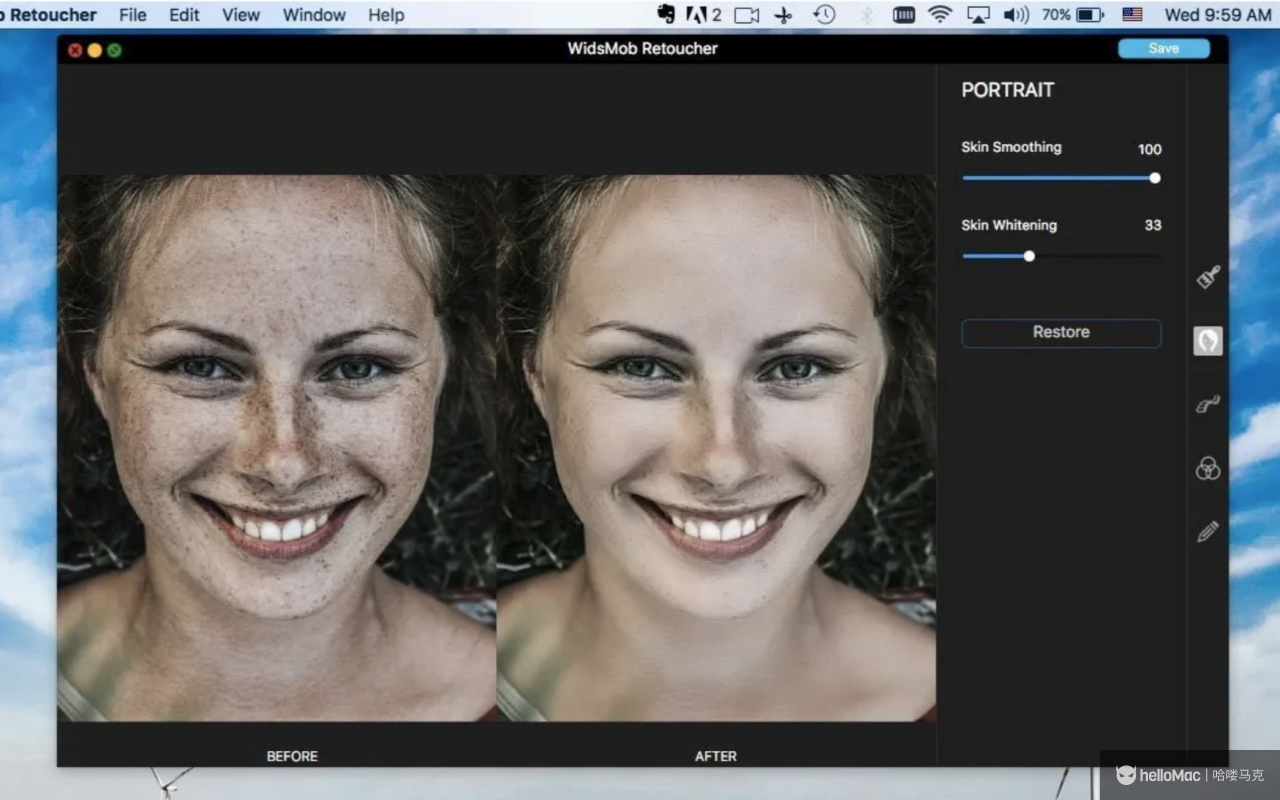Open the color filters circles icon
1280x800 pixels.
[1208, 468]
